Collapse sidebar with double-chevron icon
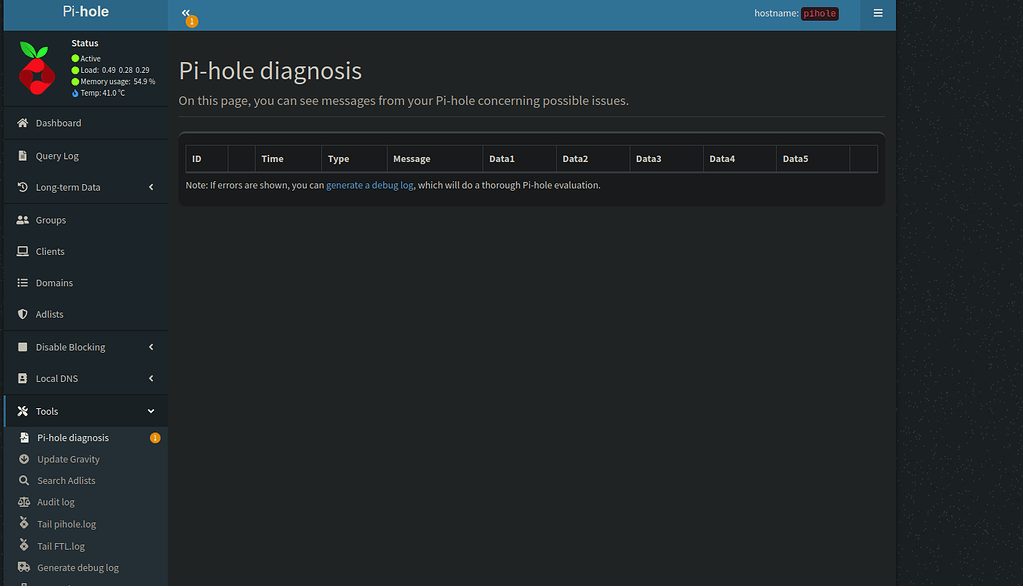 tap(185, 12)
